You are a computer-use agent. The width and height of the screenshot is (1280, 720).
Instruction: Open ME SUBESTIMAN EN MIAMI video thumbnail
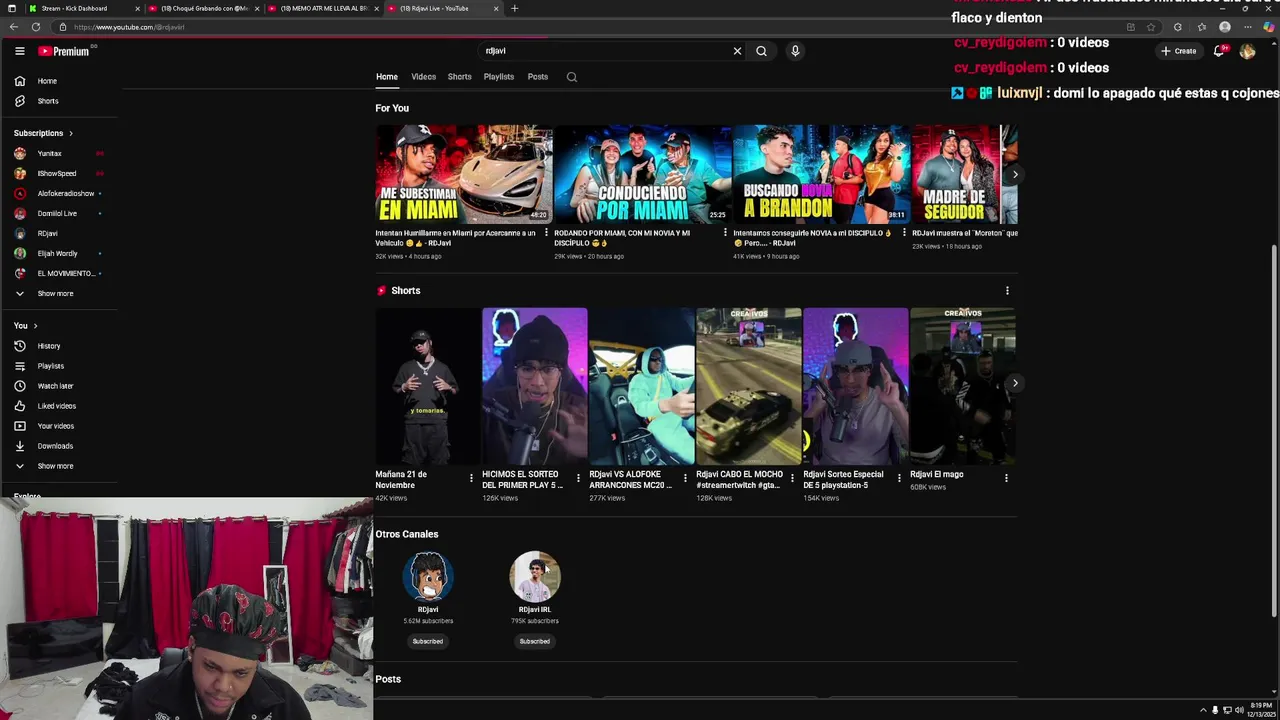click(463, 174)
